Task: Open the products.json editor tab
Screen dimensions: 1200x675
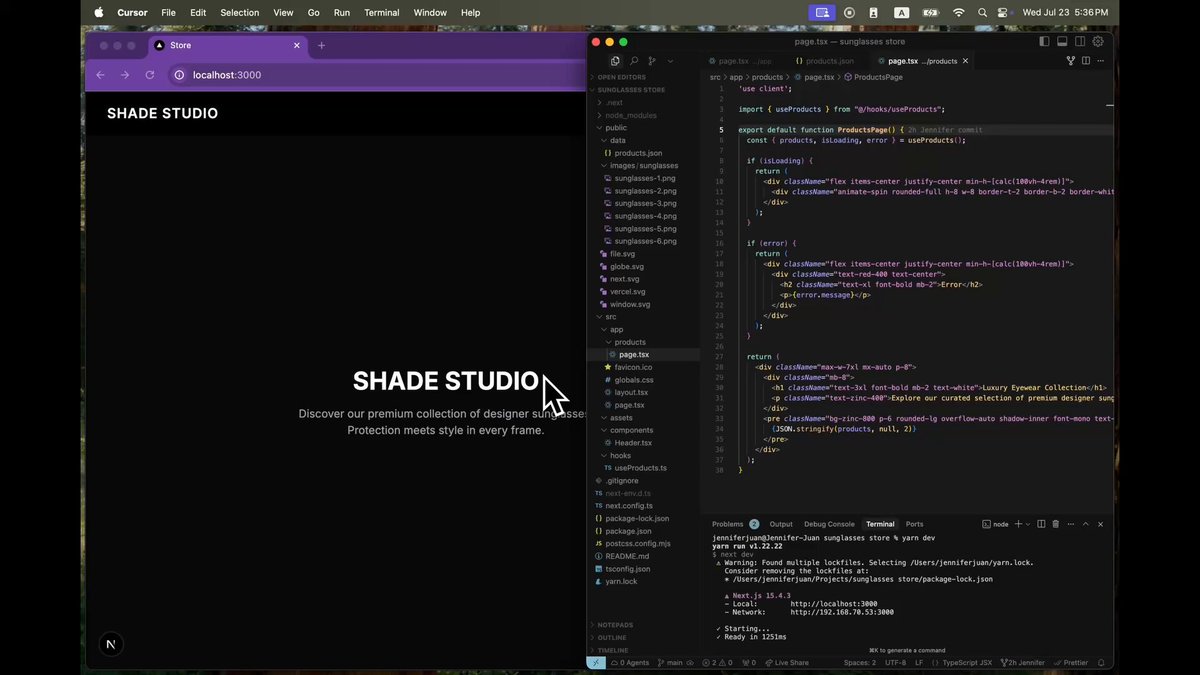Action: [824, 61]
